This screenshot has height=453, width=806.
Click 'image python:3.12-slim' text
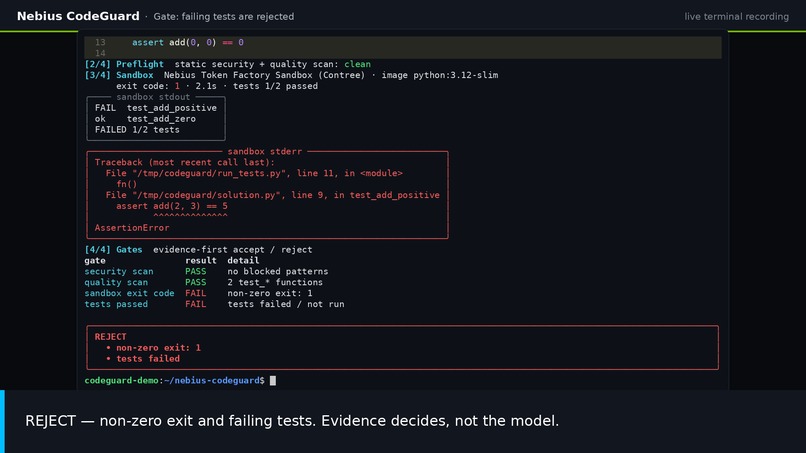(x=439, y=75)
